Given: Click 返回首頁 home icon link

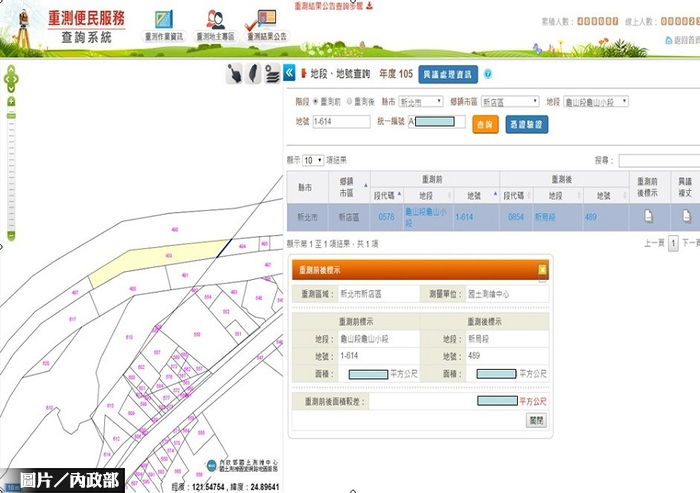Looking at the screenshot, I should pos(682,40).
